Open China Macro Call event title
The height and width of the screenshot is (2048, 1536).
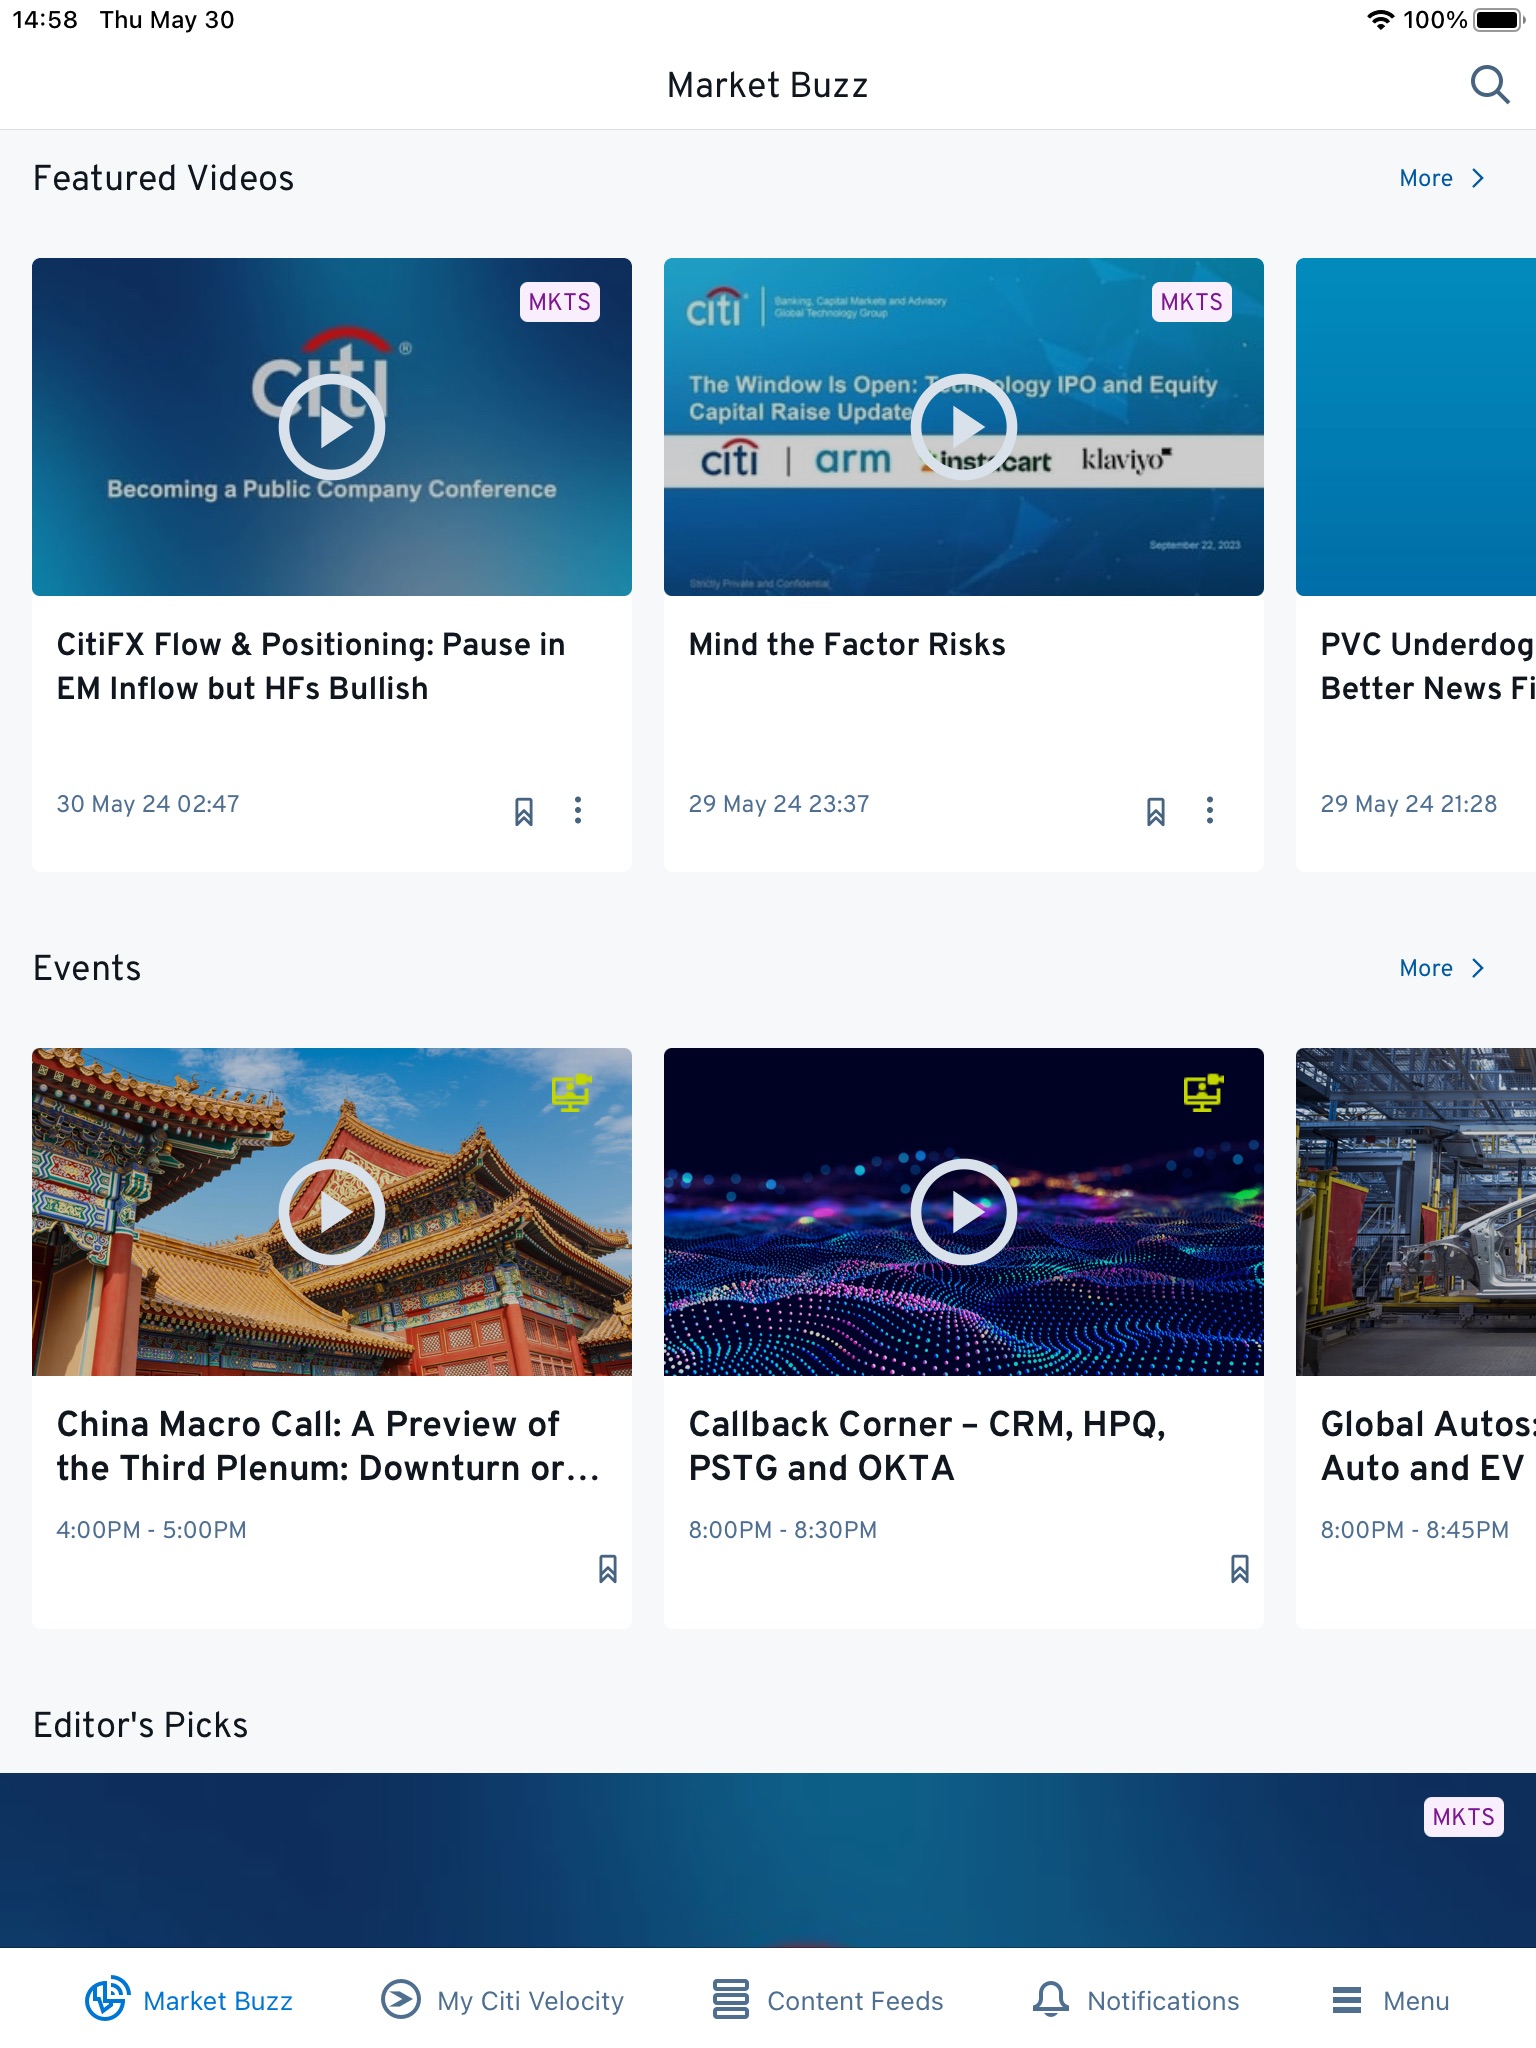pos(328,1446)
